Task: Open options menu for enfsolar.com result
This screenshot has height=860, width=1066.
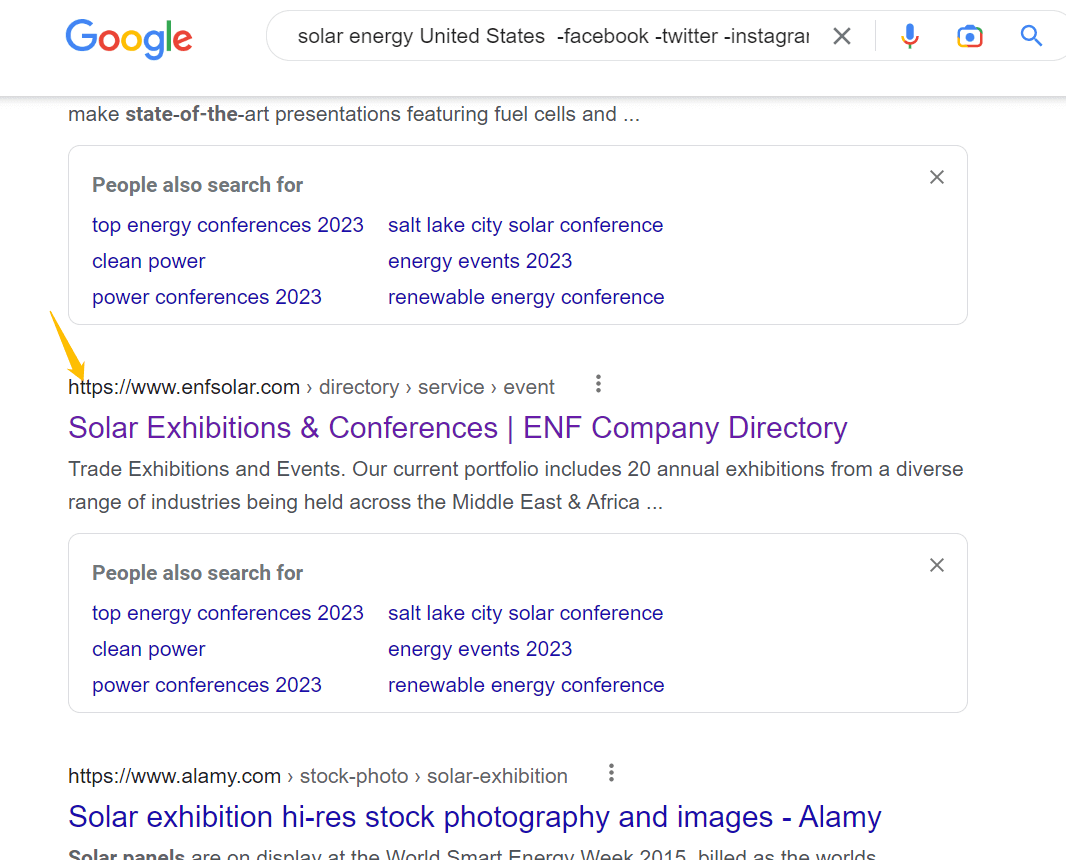Action: [598, 384]
